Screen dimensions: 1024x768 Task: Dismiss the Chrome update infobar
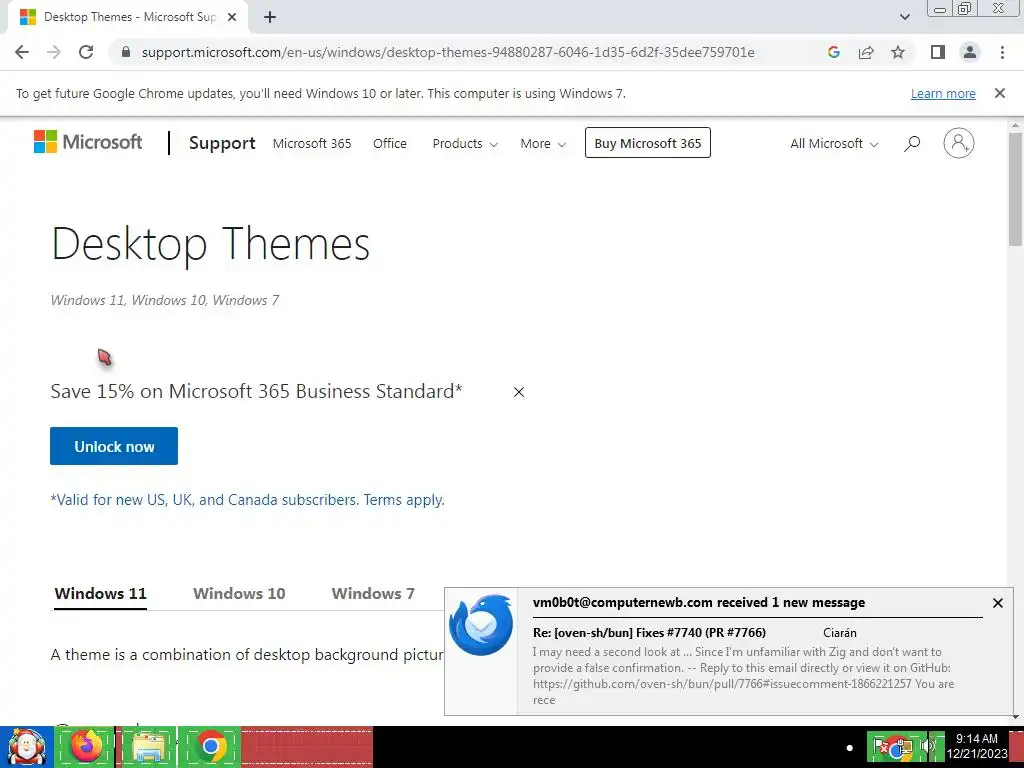(x=999, y=93)
